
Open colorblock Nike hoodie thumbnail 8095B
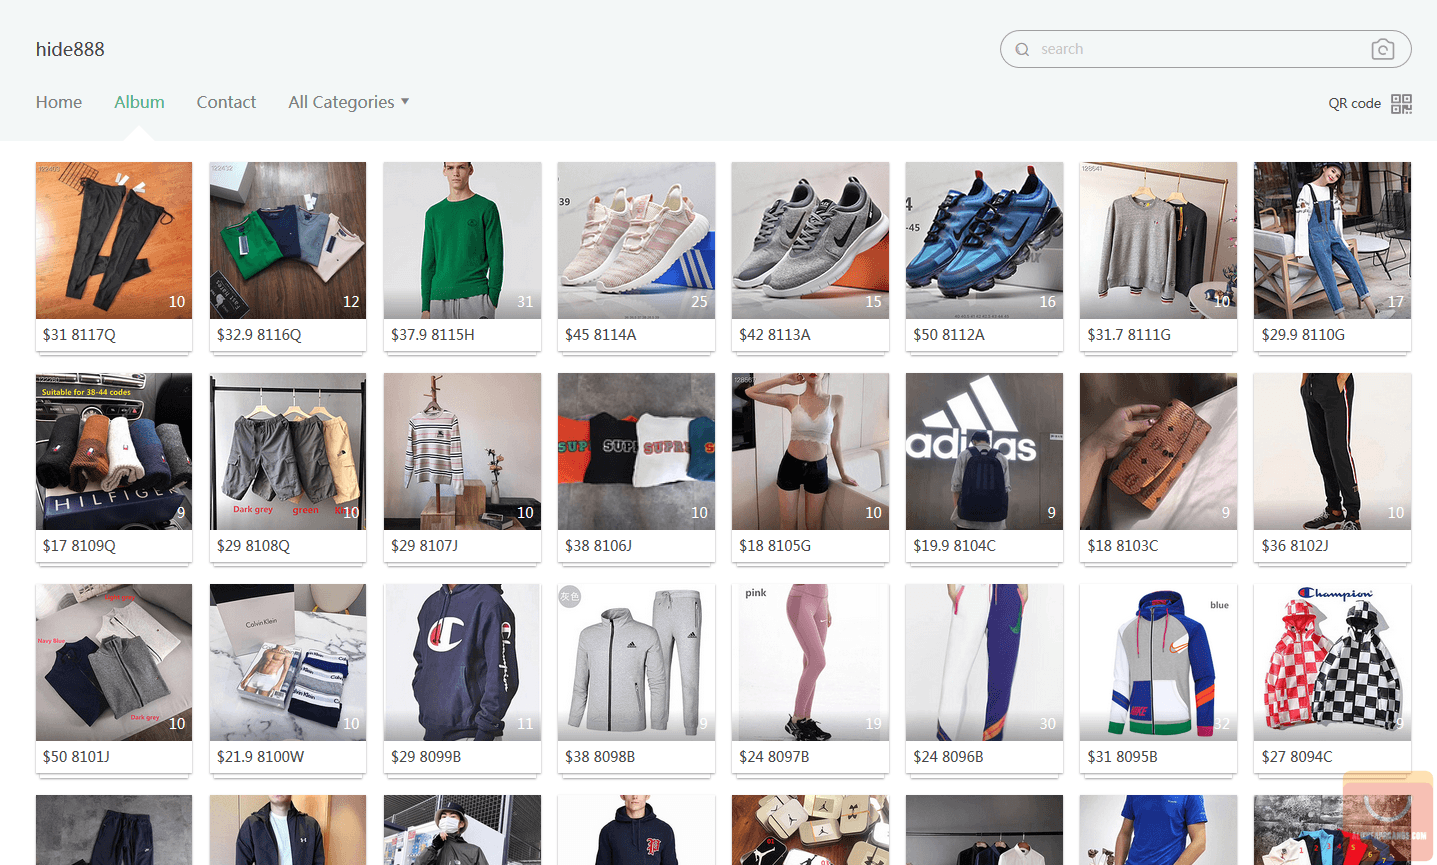[x=1158, y=662]
